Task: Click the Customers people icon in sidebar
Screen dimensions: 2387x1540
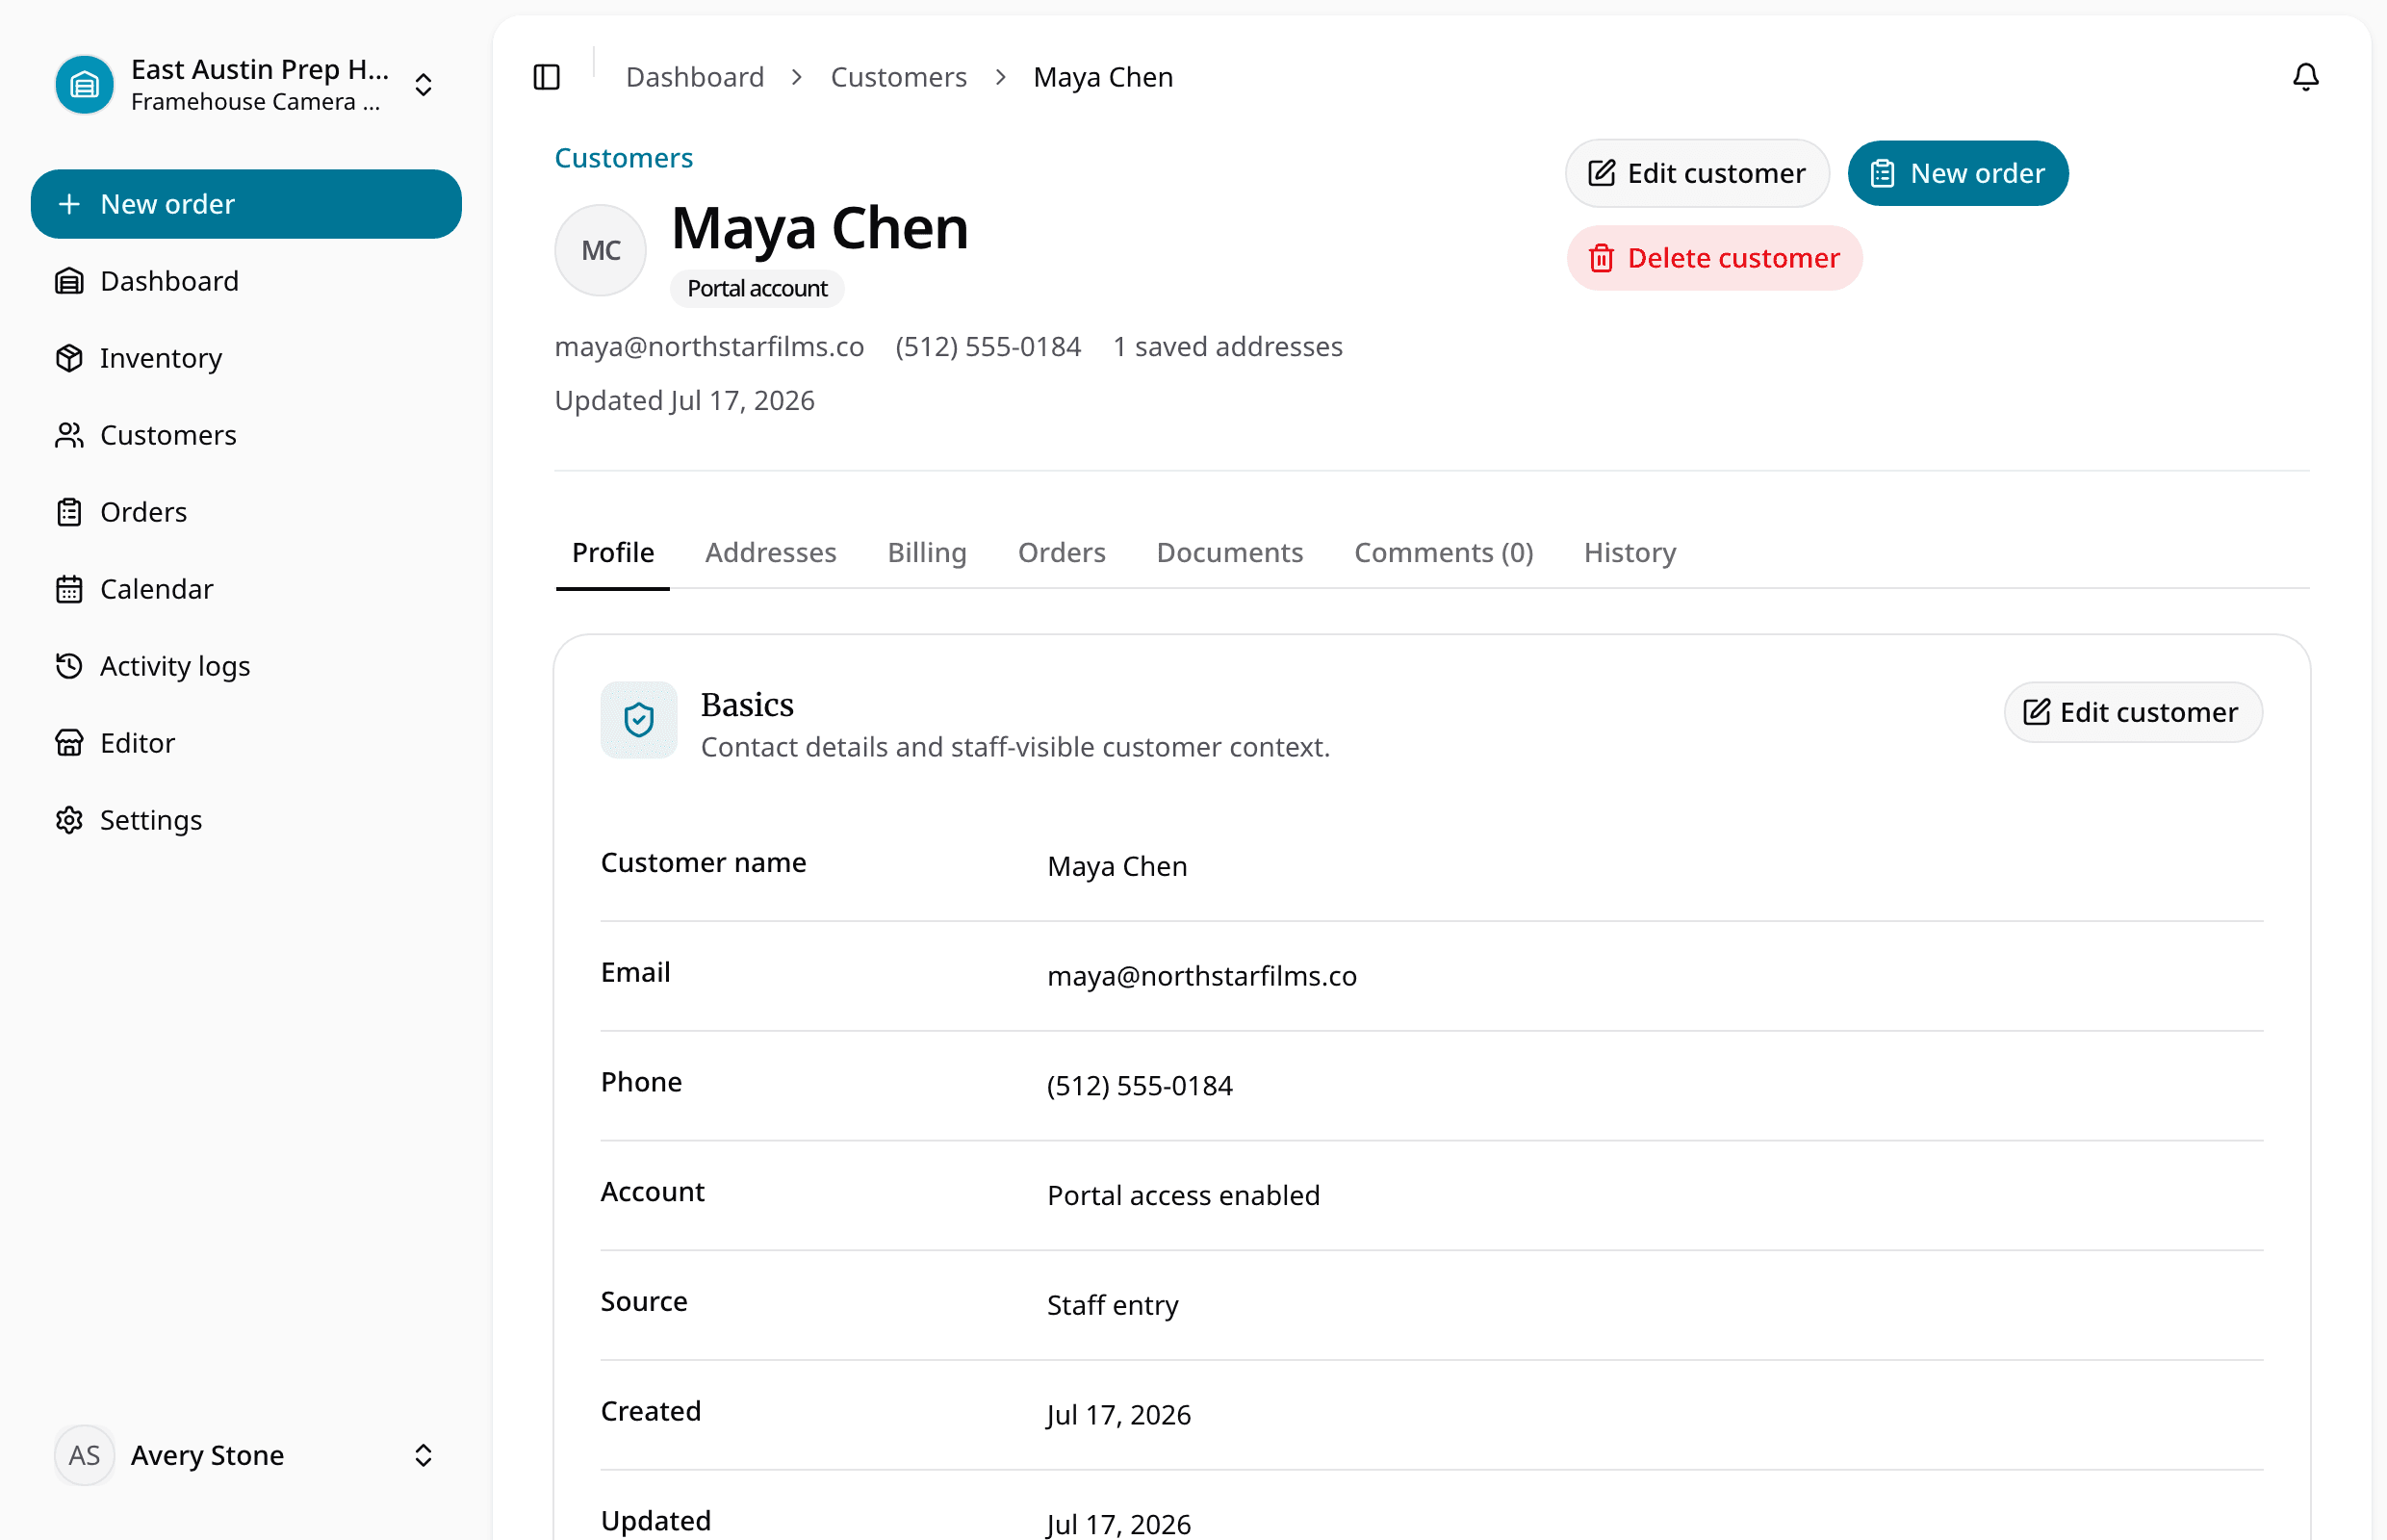Action: (x=69, y=435)
